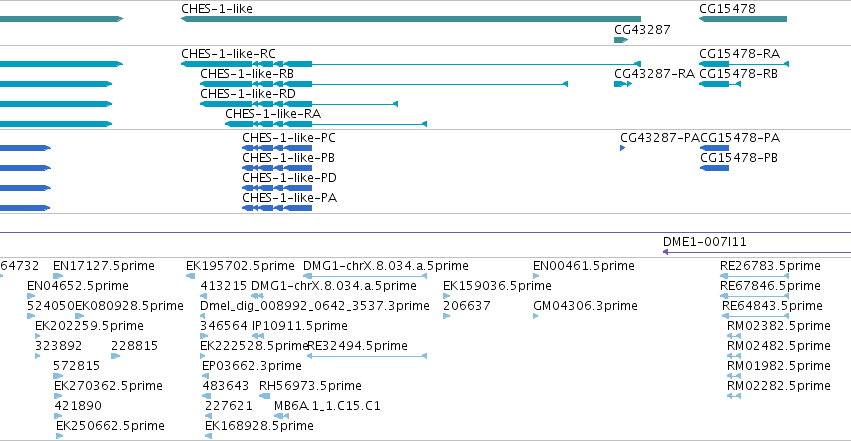Image resolution: width=851 pixels, height=441 pixels.
Task: Select the EK202259.5prime EST label
Action: coord(89,326)
